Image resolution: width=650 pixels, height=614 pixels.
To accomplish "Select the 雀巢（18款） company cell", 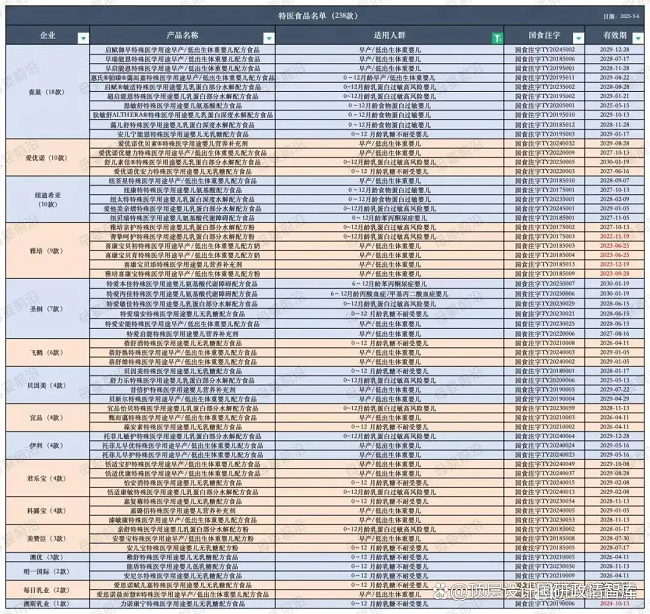I will pos(48,92).
